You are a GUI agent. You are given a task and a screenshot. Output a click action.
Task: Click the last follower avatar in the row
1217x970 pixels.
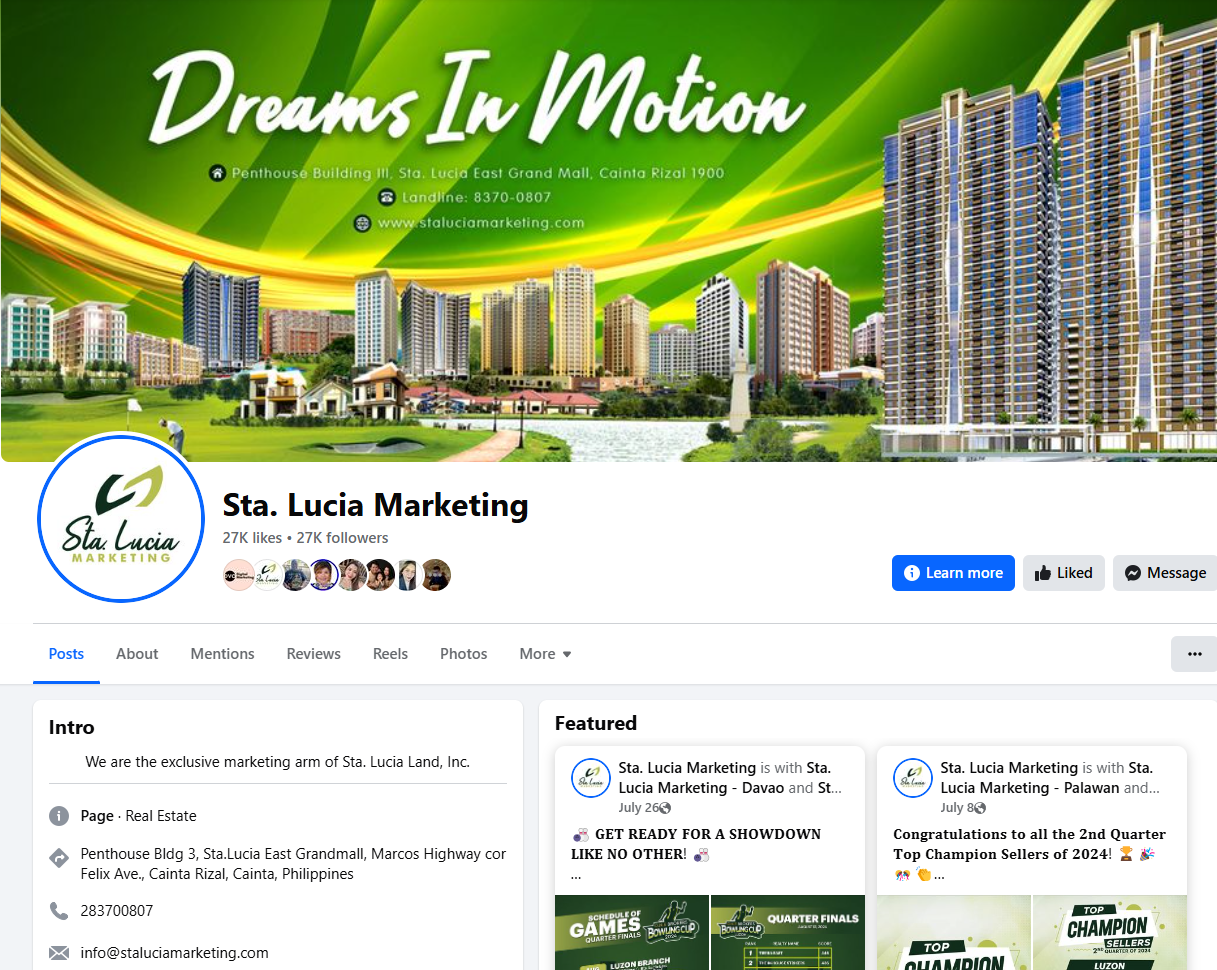pos(436,575)
